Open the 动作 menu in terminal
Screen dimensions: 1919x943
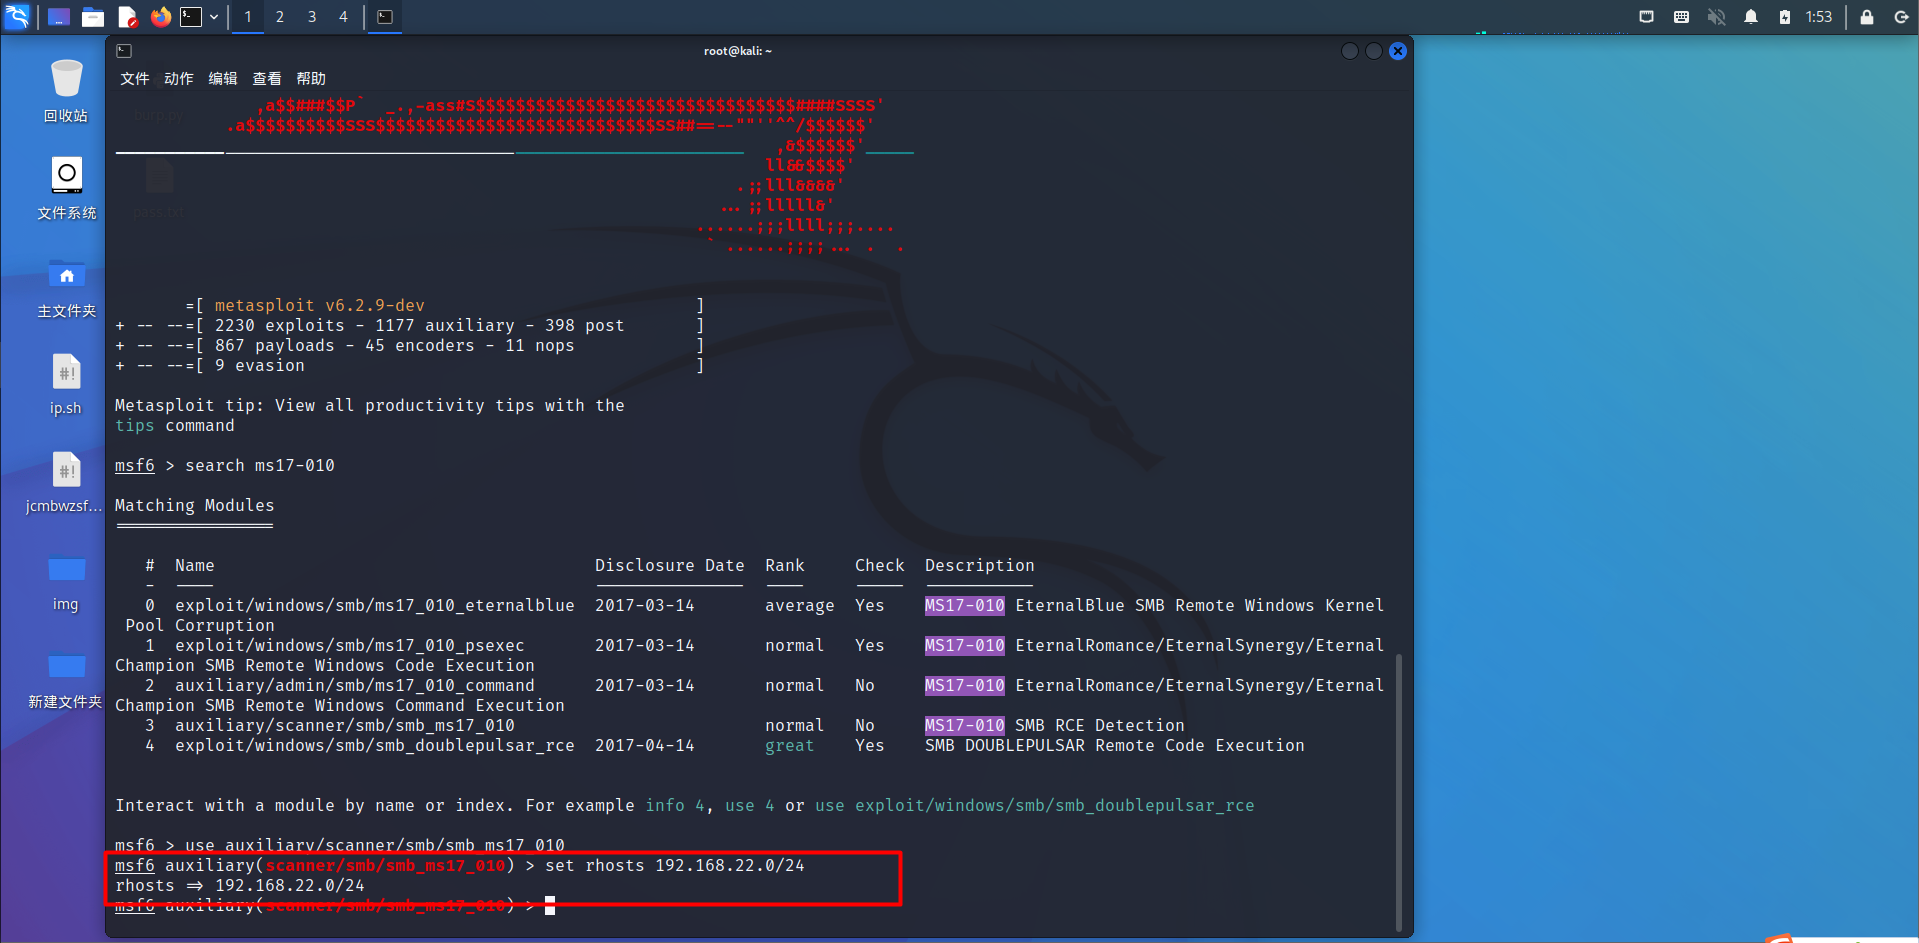(x=179, y=79)
